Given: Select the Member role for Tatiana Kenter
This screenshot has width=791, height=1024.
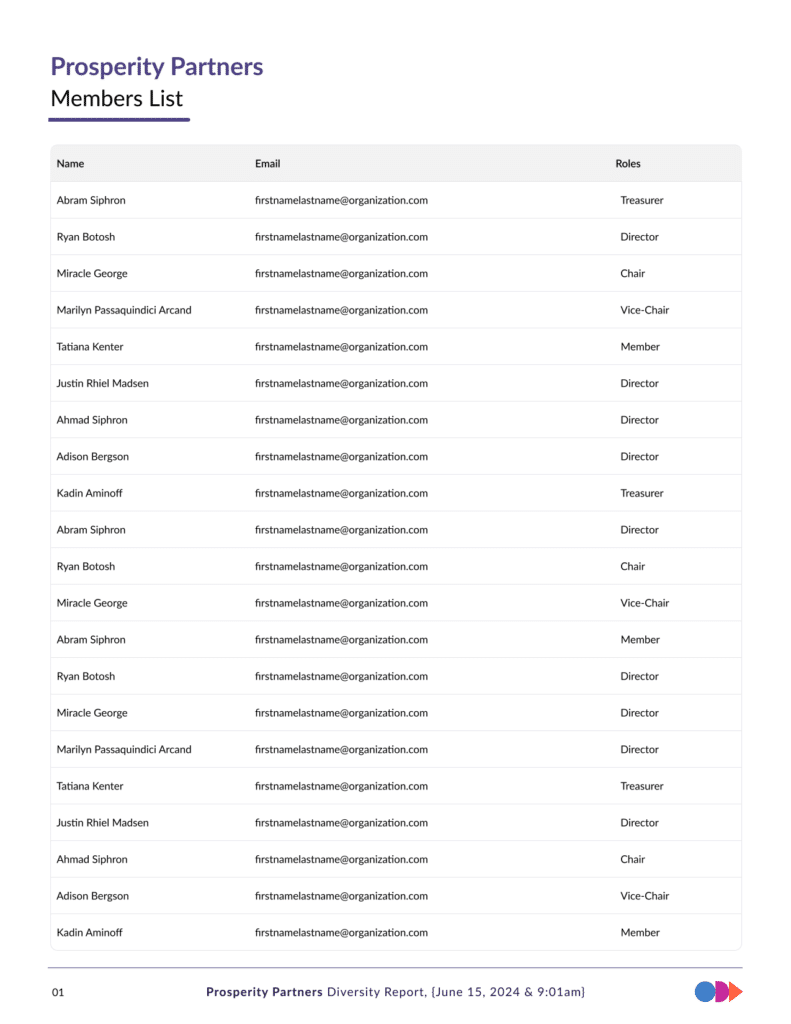Looking at the screenshot, I should 640,347.
